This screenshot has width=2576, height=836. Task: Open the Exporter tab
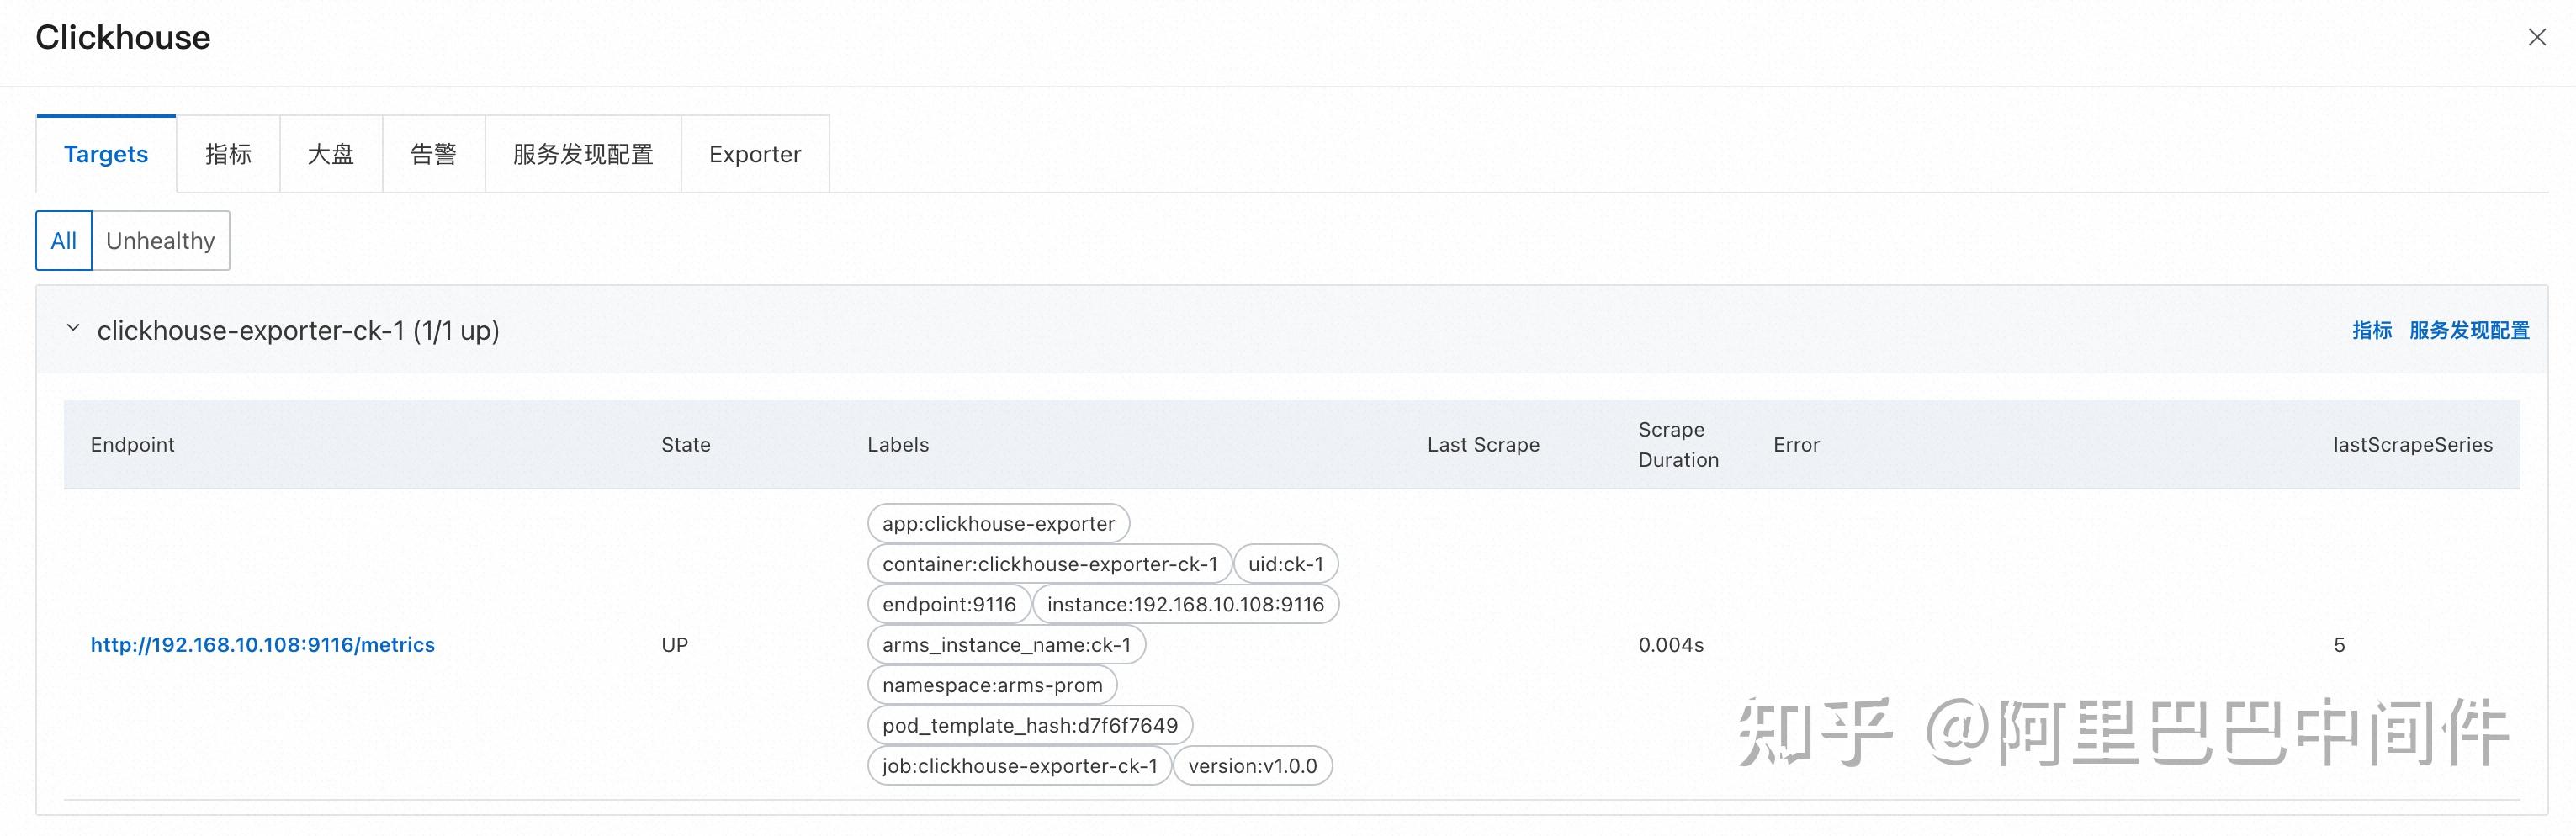coord(755,154)
